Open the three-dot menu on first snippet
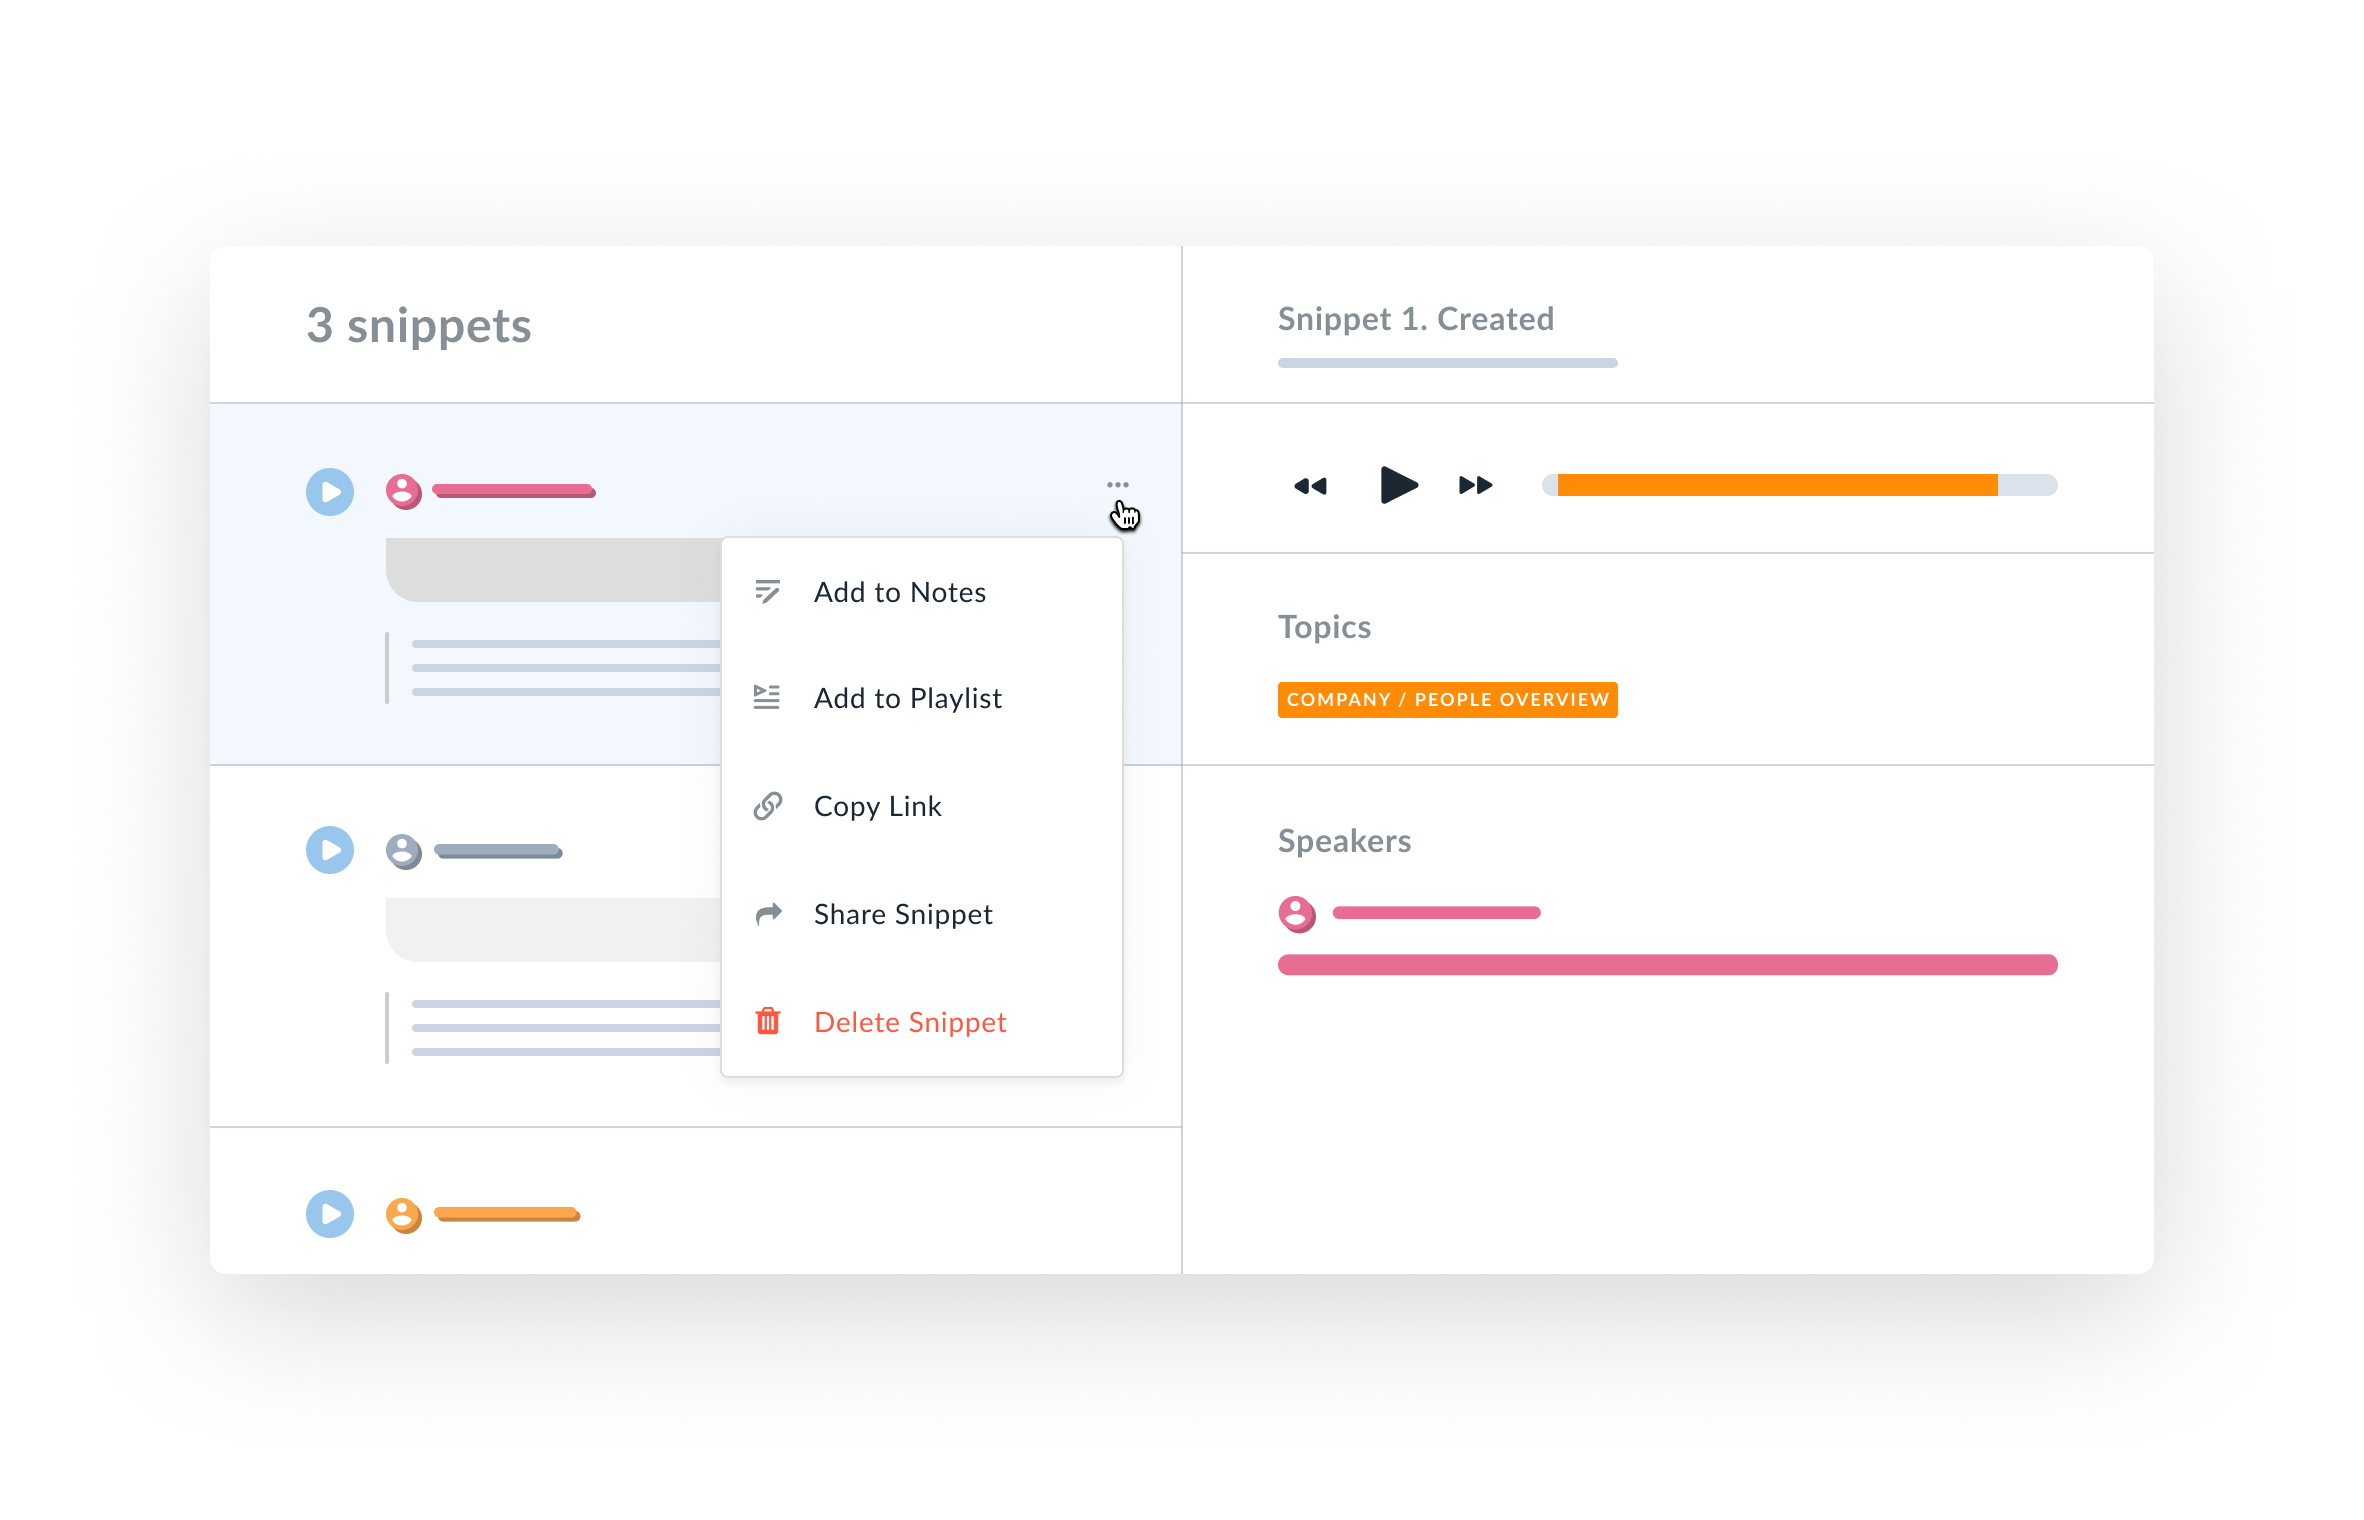Screen dimensions: 2364x1520 tap(1118, 485)
